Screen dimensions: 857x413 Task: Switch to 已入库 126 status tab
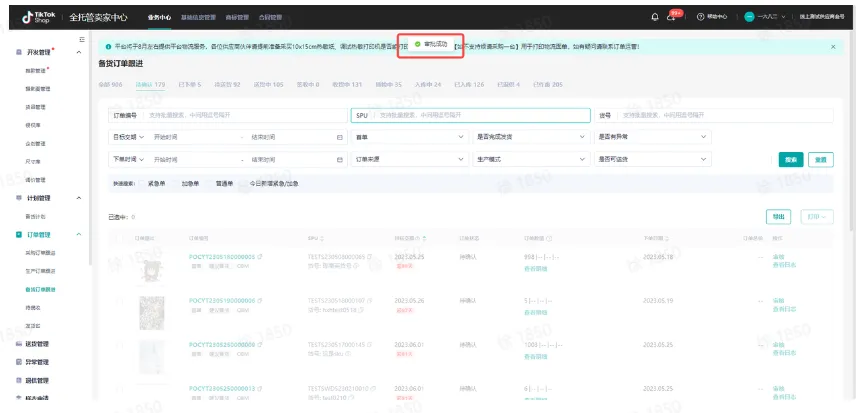click(469, 85)
